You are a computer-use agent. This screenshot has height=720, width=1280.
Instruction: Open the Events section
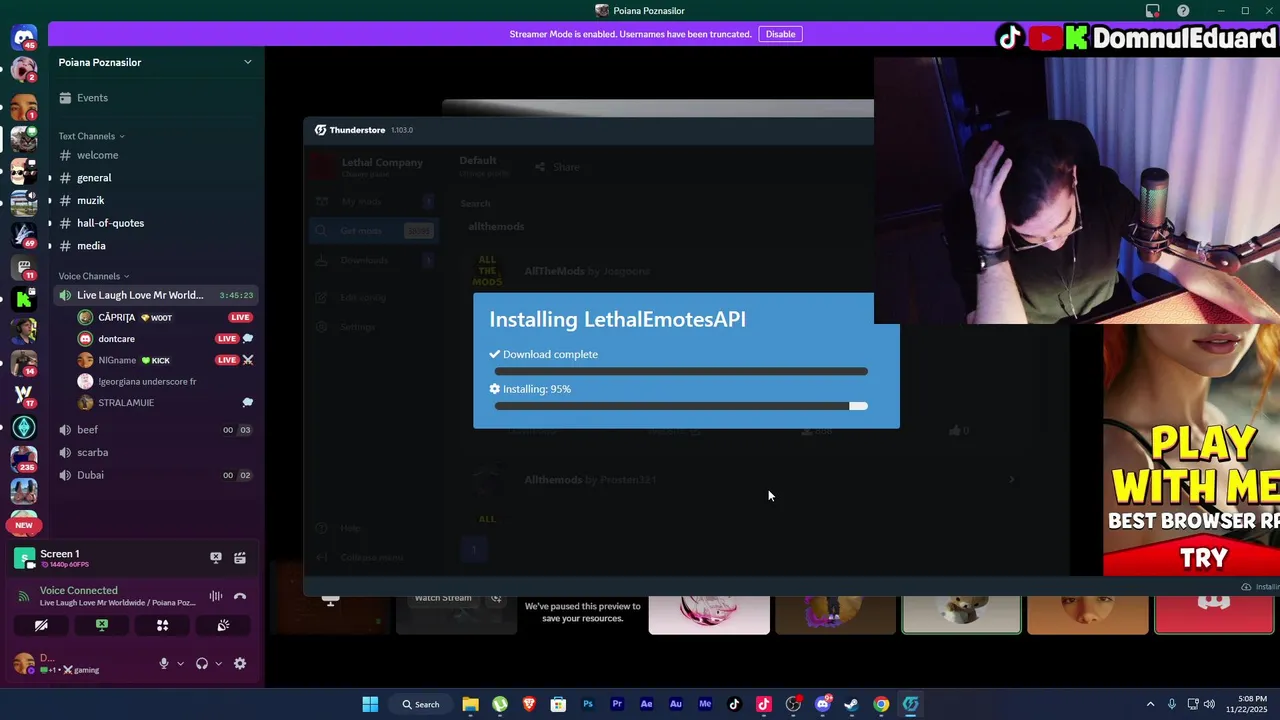coord(154,98)
